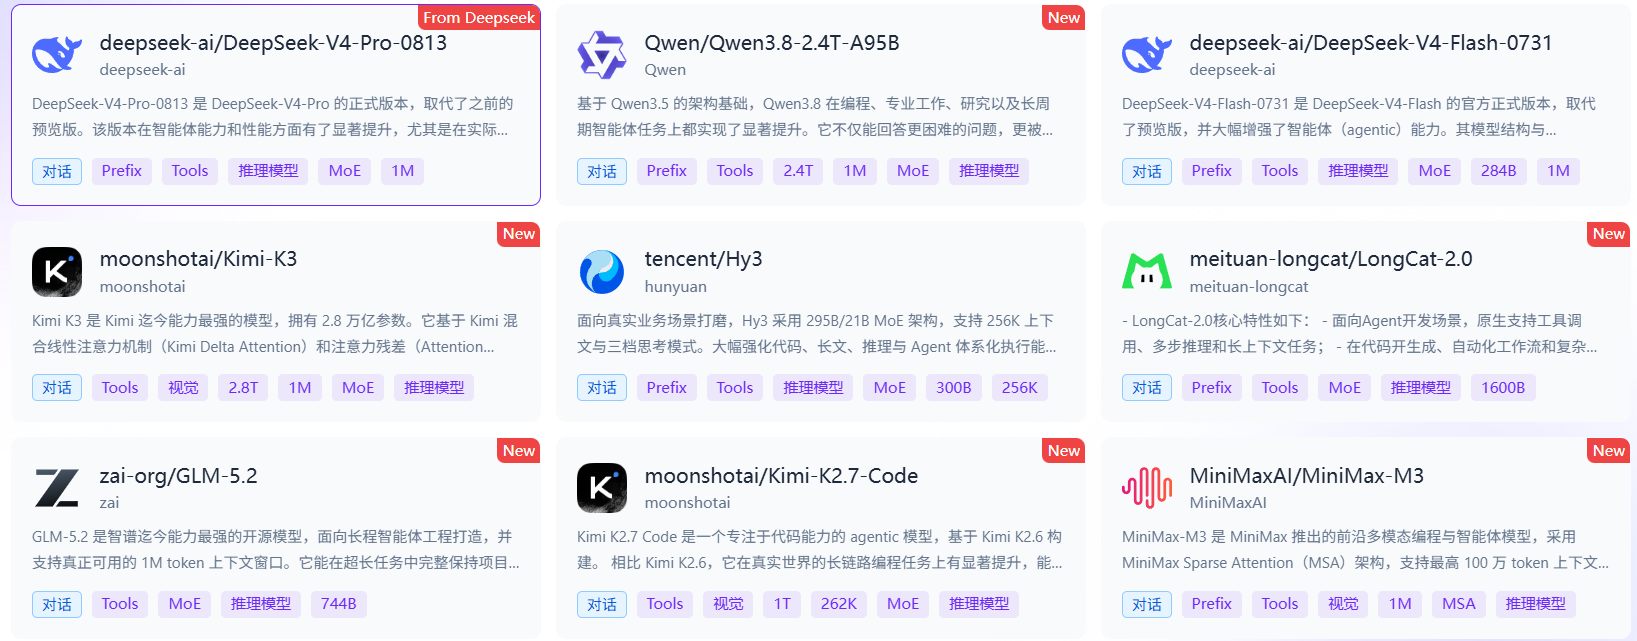Click the From Deepseek badge

(x=479, y=17)
